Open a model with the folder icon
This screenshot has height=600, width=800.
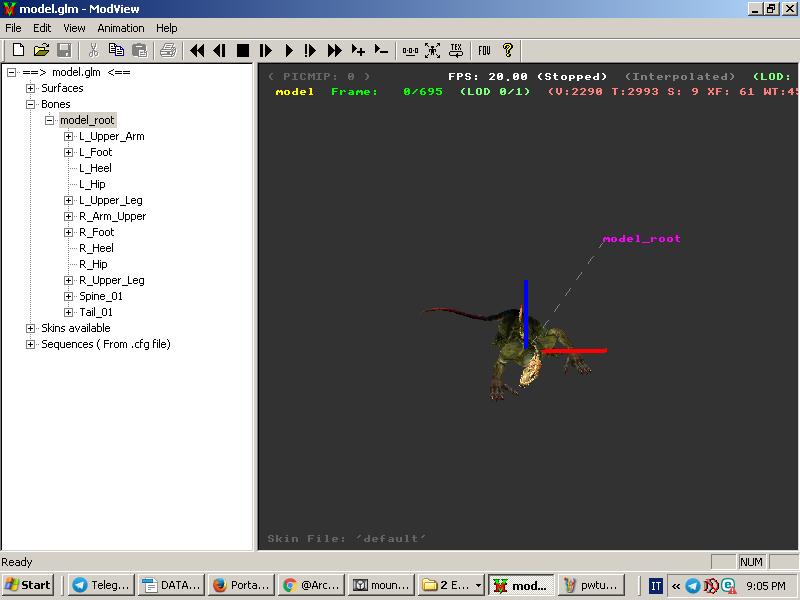point(41,50)
